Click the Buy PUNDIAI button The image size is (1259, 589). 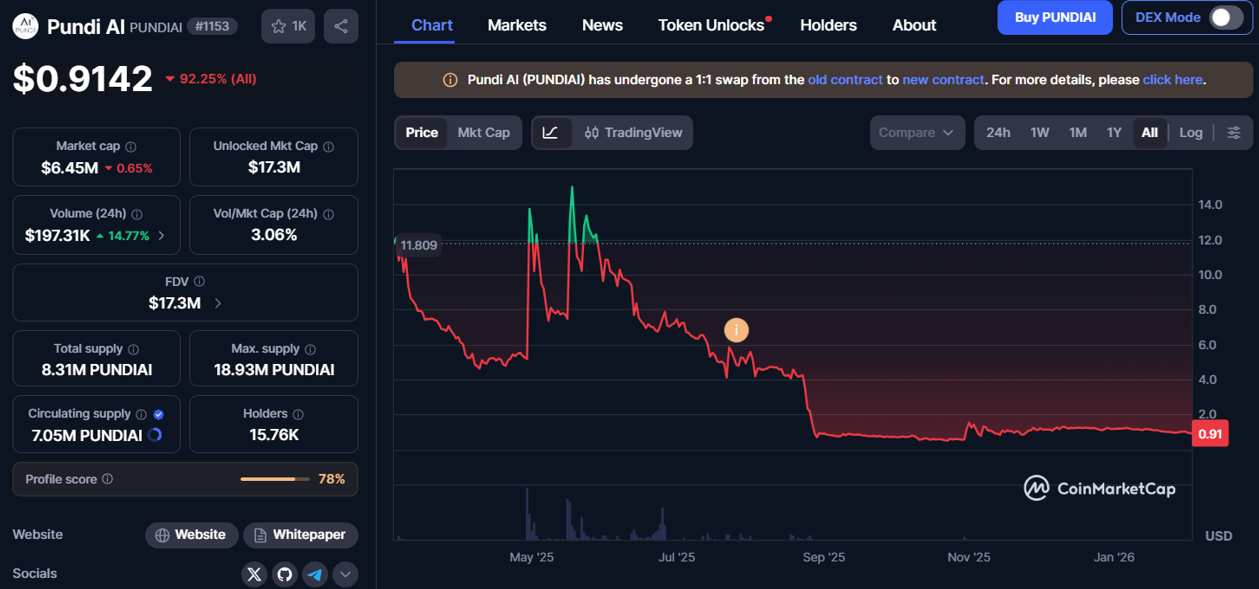[x=1055, y=17]
